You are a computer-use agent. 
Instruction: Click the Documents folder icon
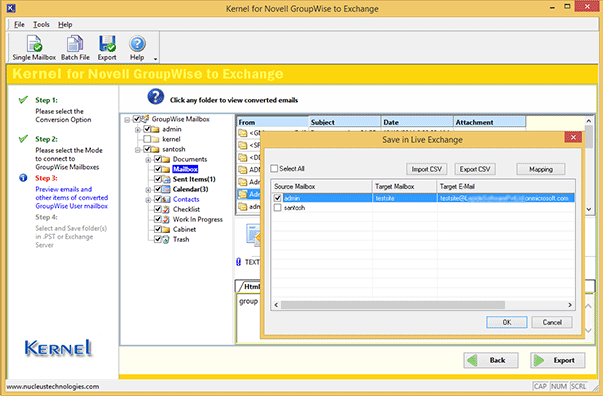[166, 159]
